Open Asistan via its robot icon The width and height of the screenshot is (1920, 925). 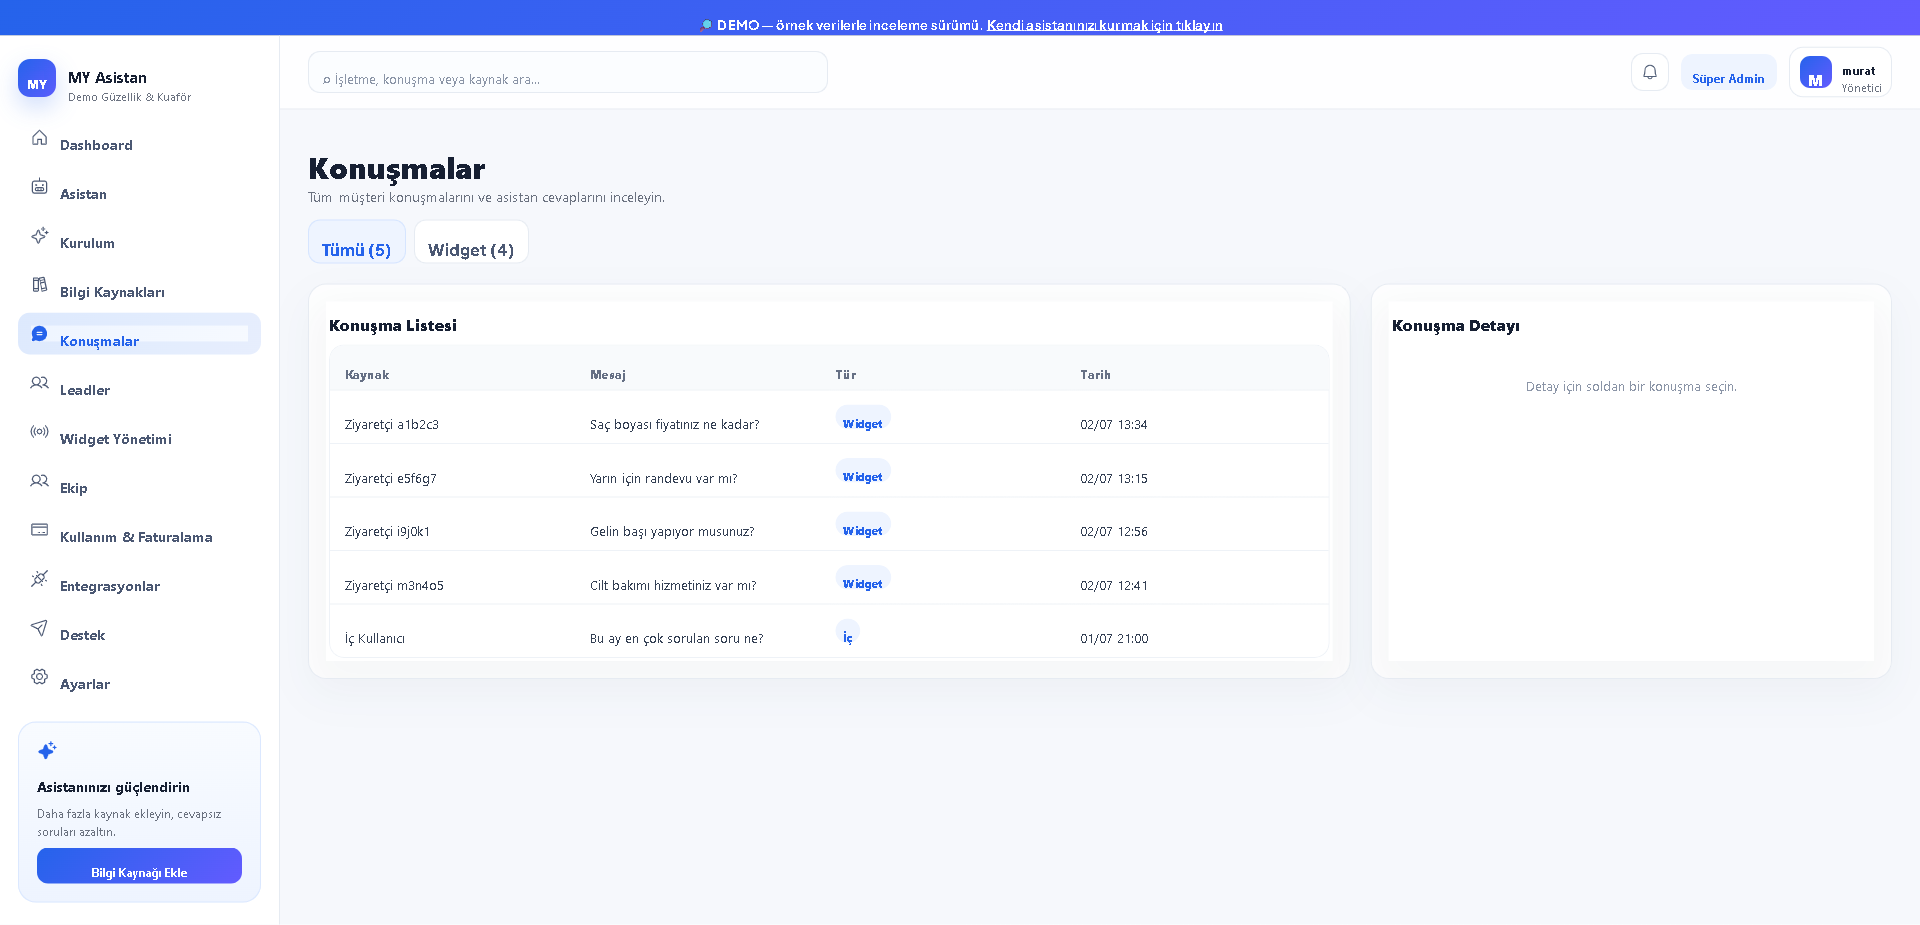(39, 187)
